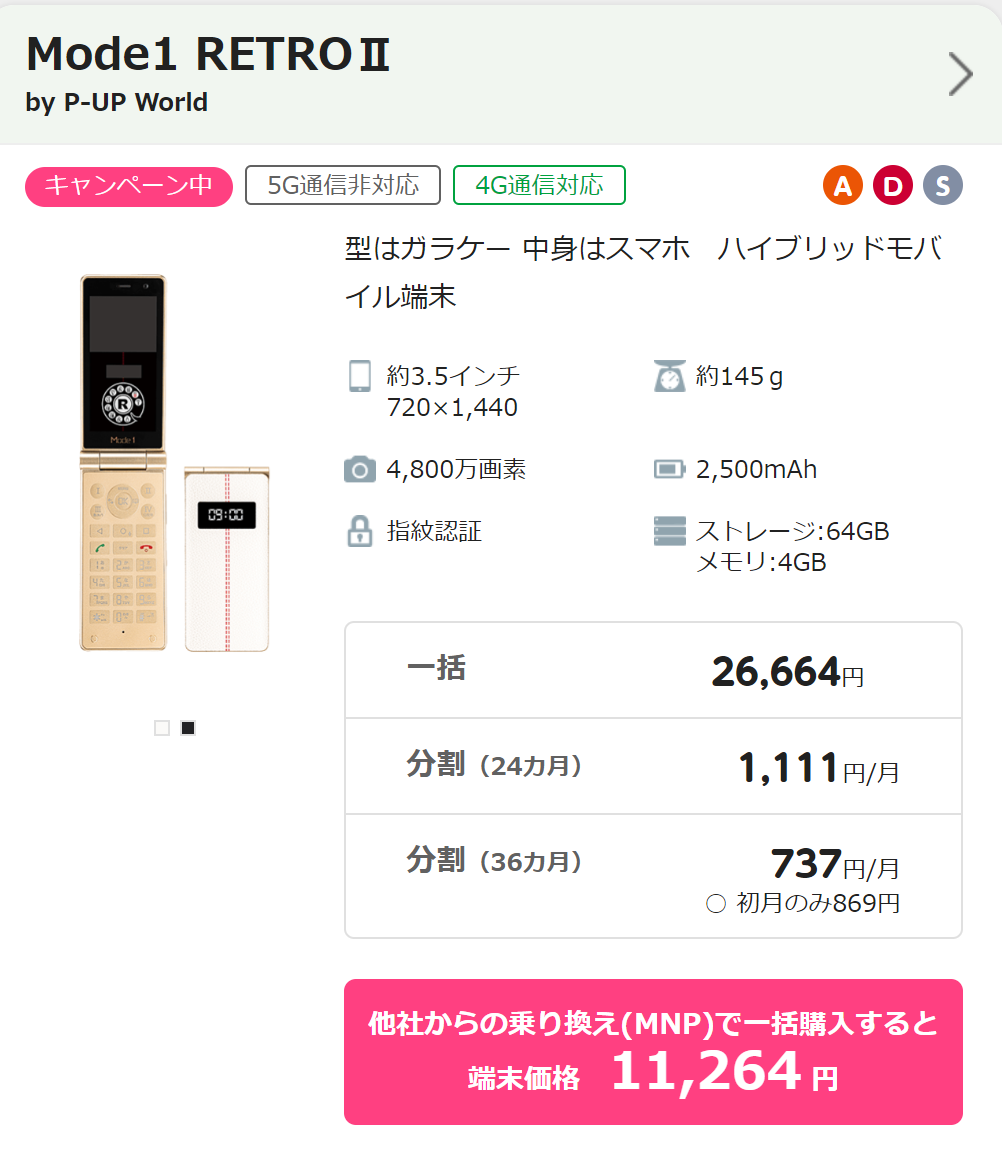Click the 5G通信非対応 tag
Screen dimensions: 1002x1173
(x=343, y=185)
